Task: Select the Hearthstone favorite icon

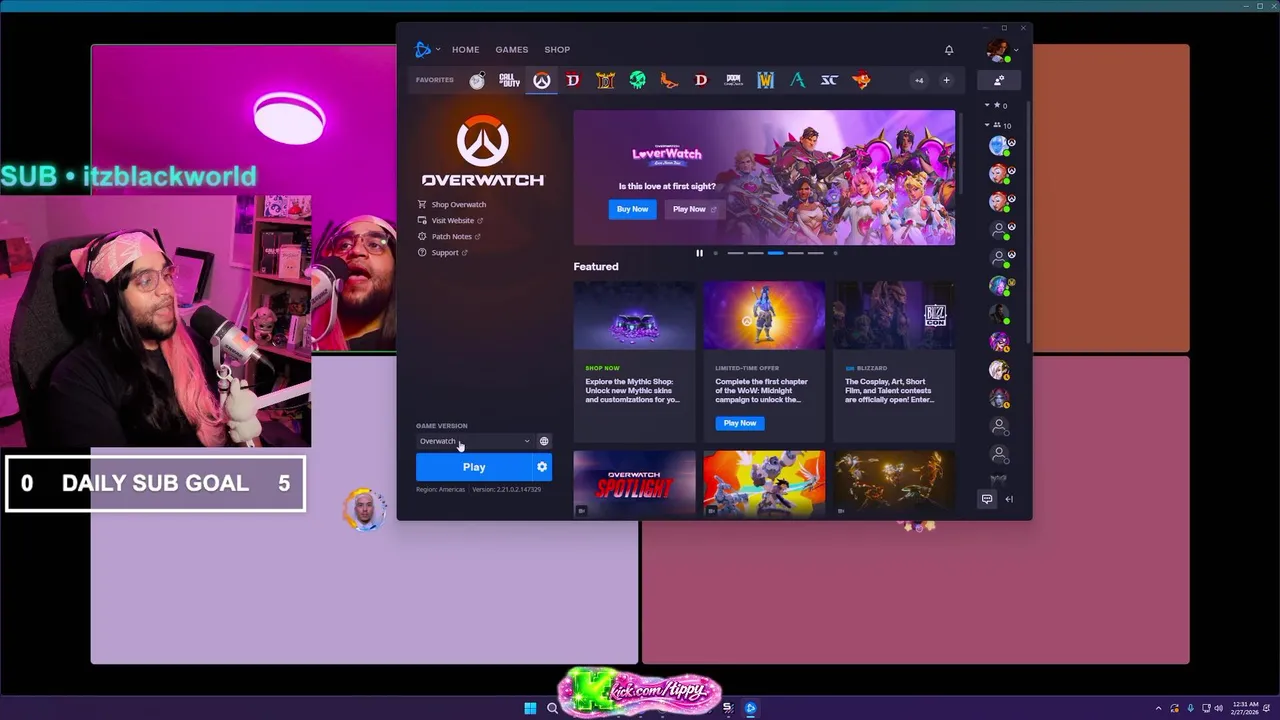Action: (x=477, y=80)
